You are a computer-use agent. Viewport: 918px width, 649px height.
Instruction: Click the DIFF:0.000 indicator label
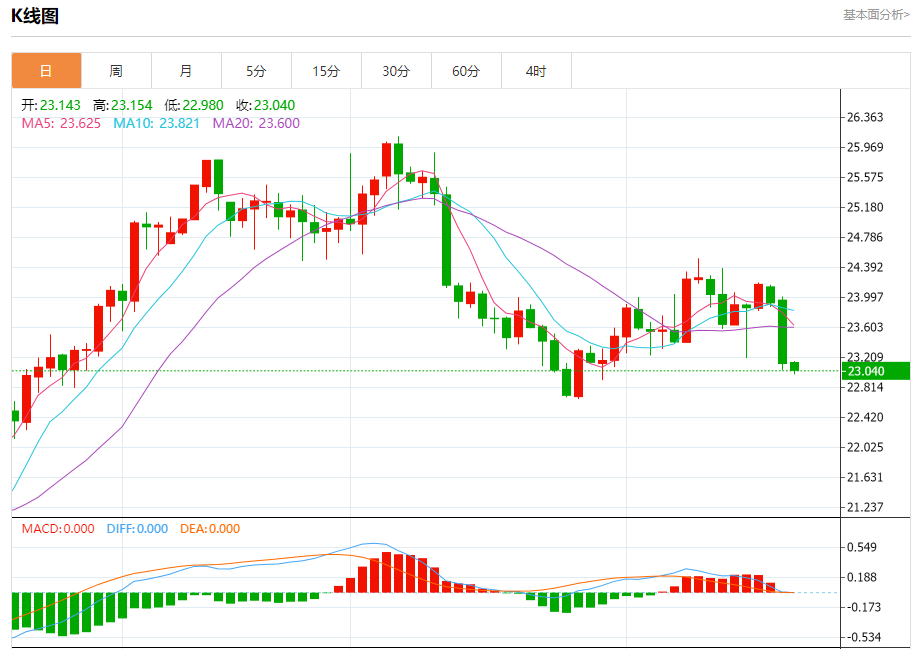point(137,529)
